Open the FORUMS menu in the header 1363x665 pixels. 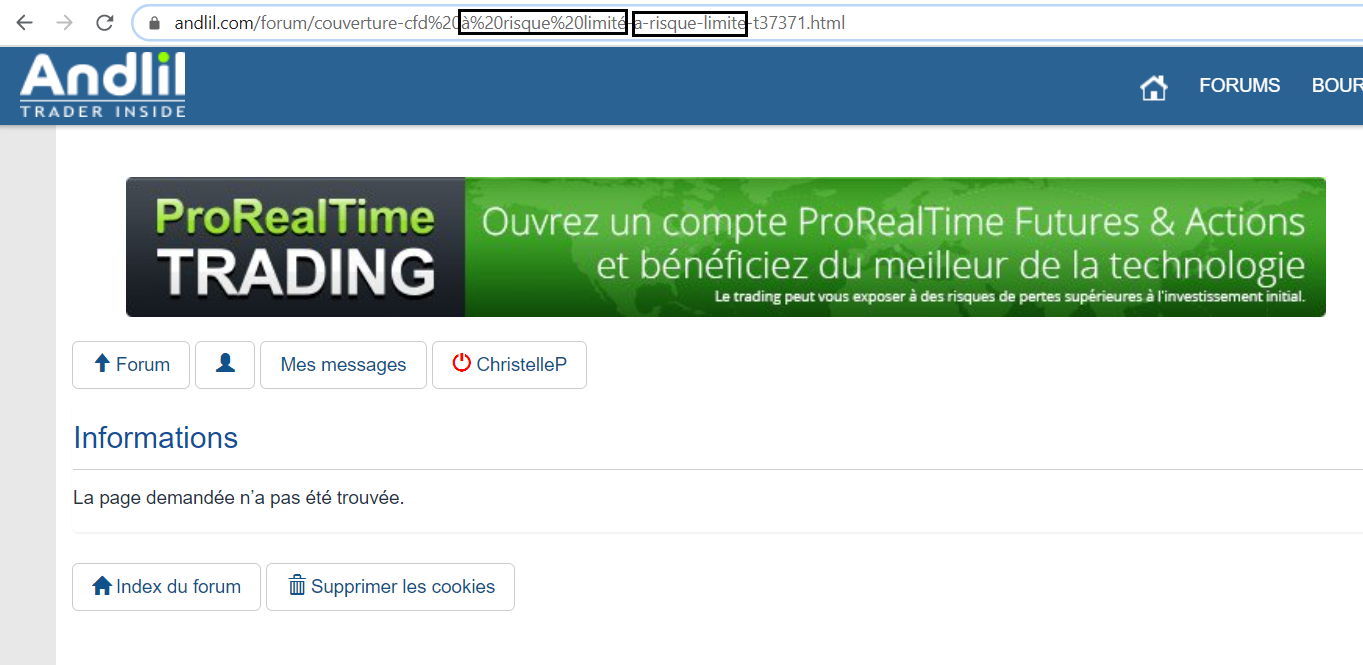1239,86
